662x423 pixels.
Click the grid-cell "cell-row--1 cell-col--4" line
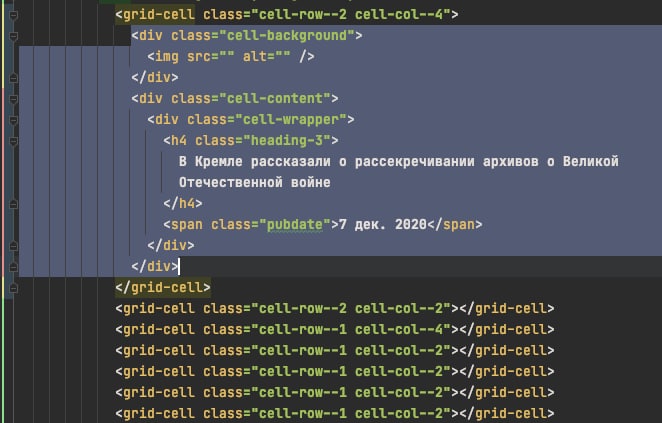[335, 330]
